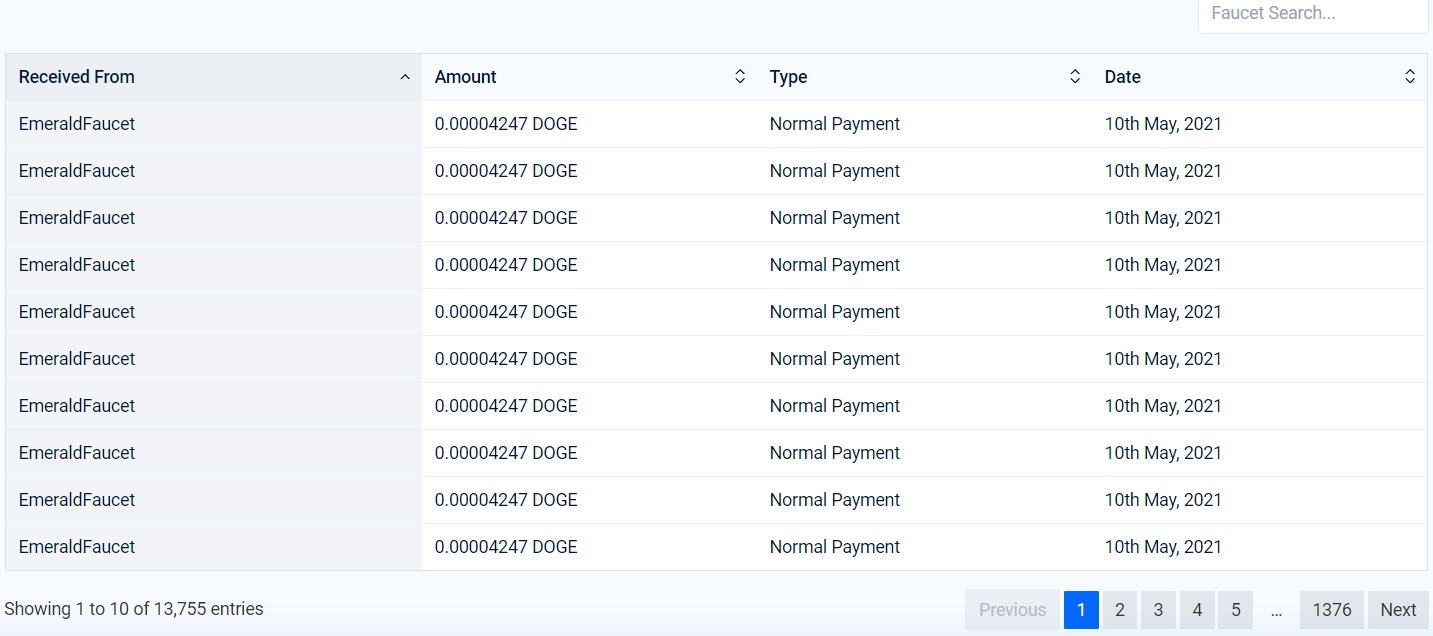Go to page 3 of results

[x=1158, y=610]
